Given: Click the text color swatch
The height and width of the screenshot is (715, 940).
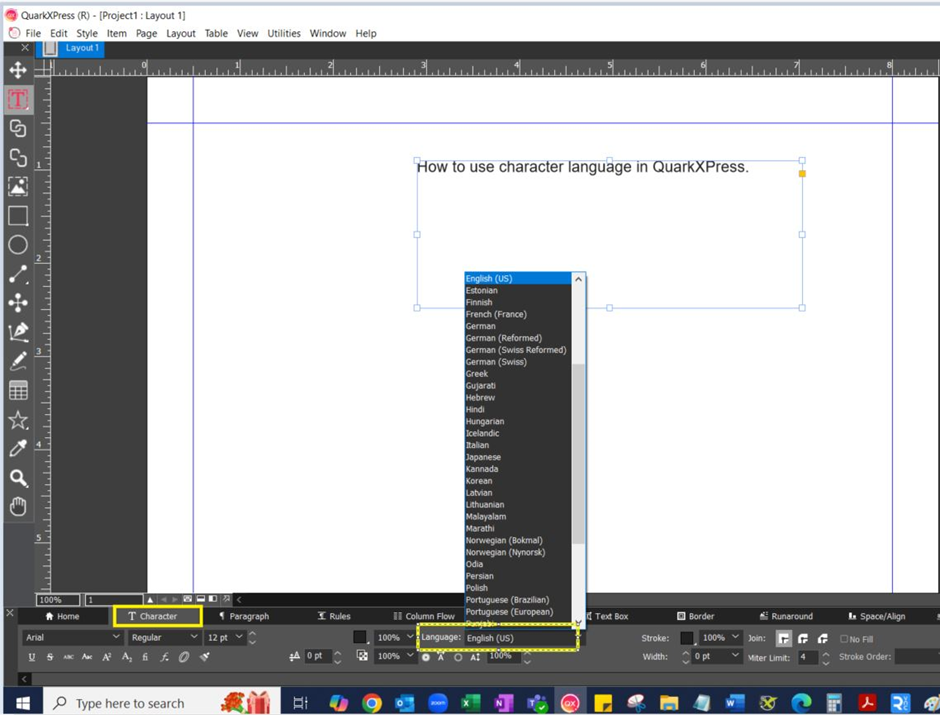Looking at the screenshot, I should coord(362,638).
